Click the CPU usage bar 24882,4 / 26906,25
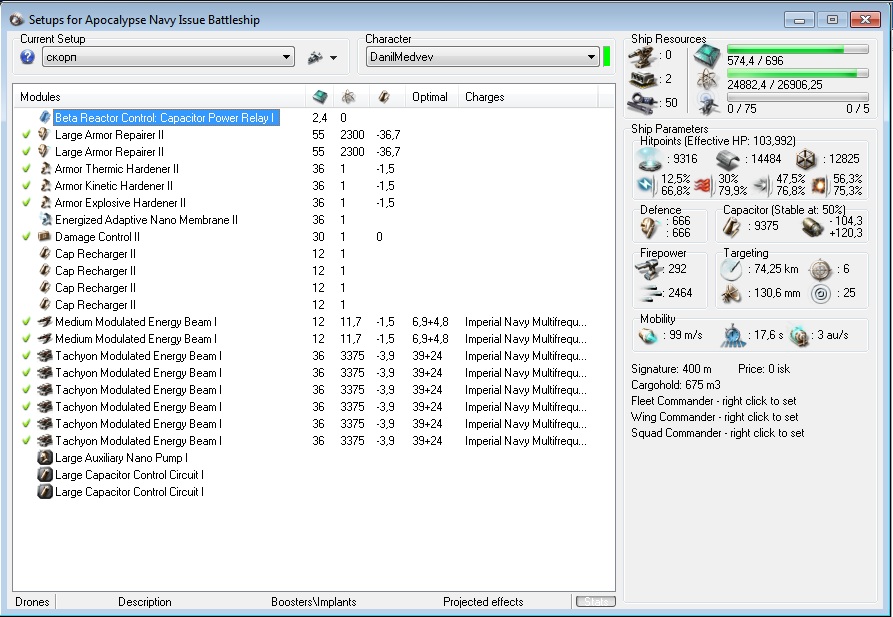 [797, 73]
